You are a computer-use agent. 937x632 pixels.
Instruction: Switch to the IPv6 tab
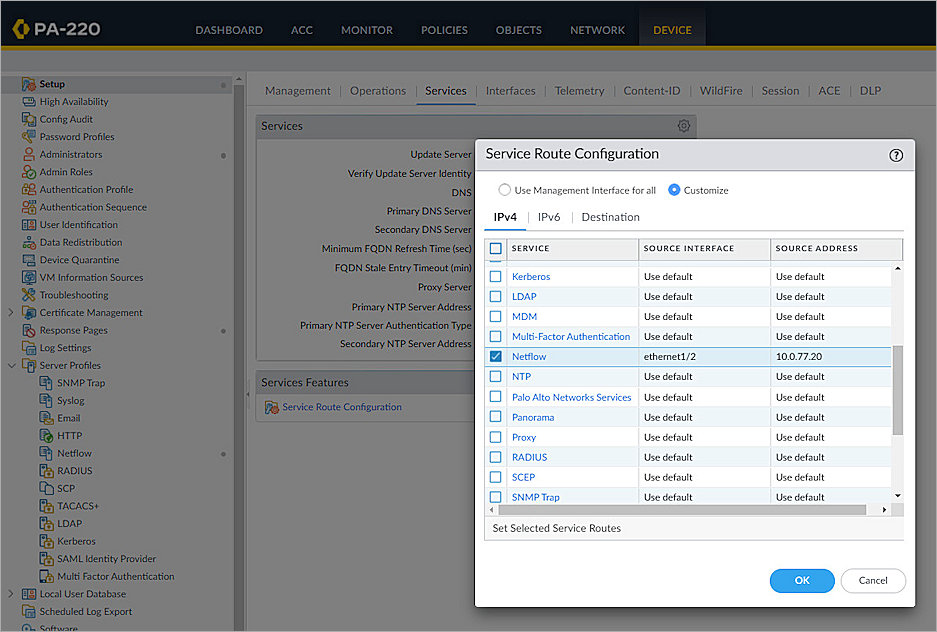pos(548,216)
